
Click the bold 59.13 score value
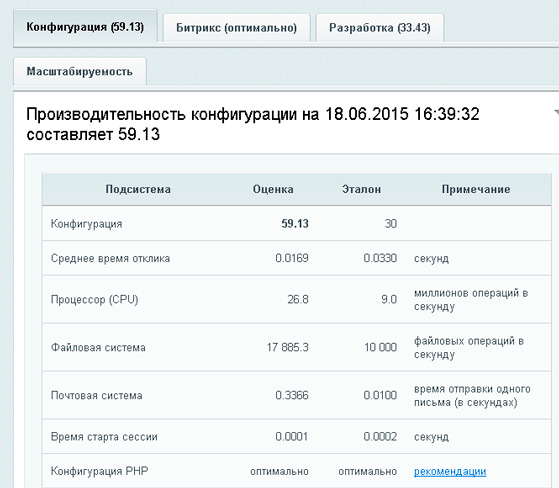pos(295,224)
